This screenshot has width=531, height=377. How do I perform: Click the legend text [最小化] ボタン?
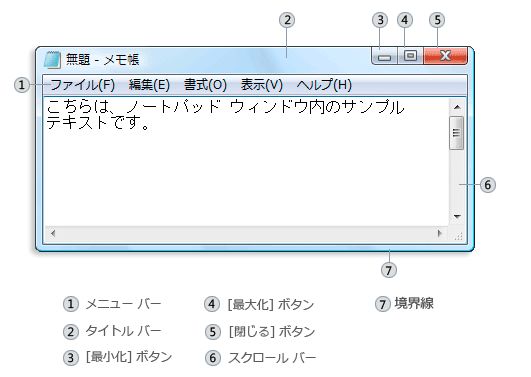[129, 357]
